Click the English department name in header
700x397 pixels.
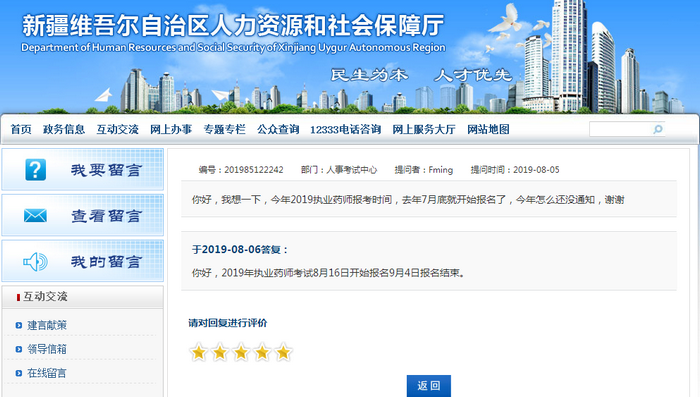pyautogui.click(x=233, y=47)
